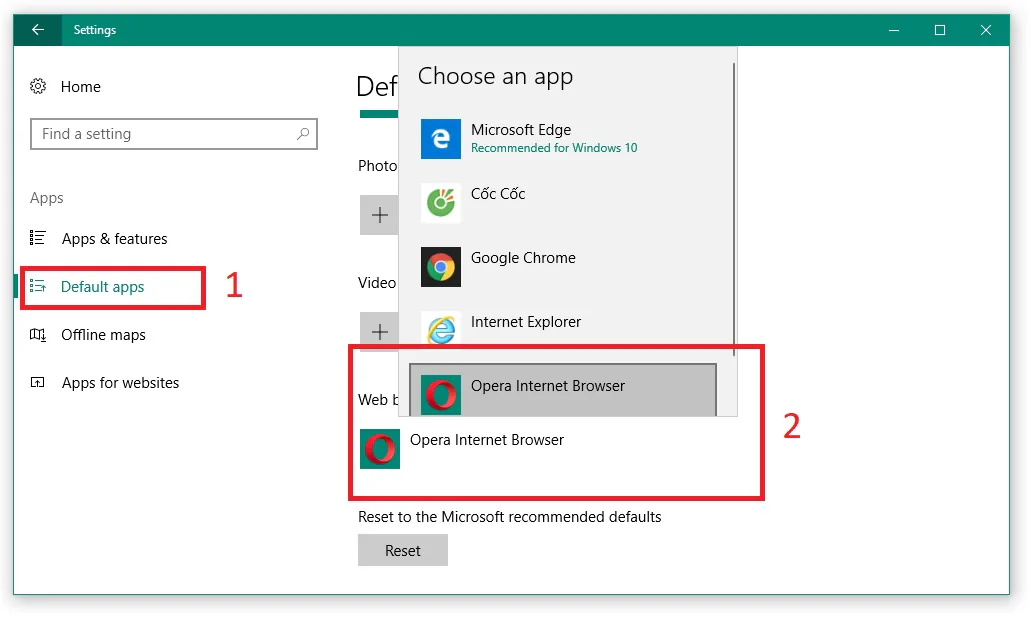This screenshot has width=1031, height=619.
Task: Add a default Photo viewer app
Action: [379, 215]
